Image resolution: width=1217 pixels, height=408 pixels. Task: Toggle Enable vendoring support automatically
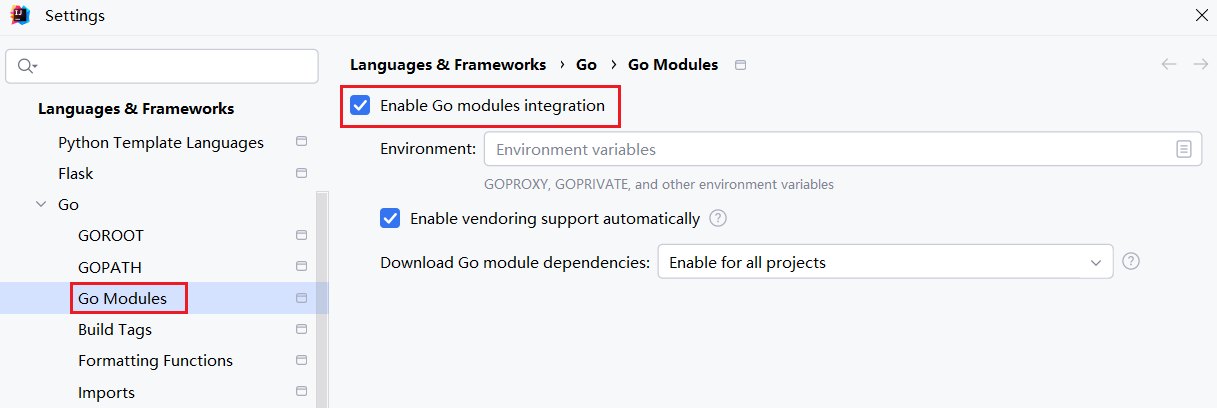(390, 218)
